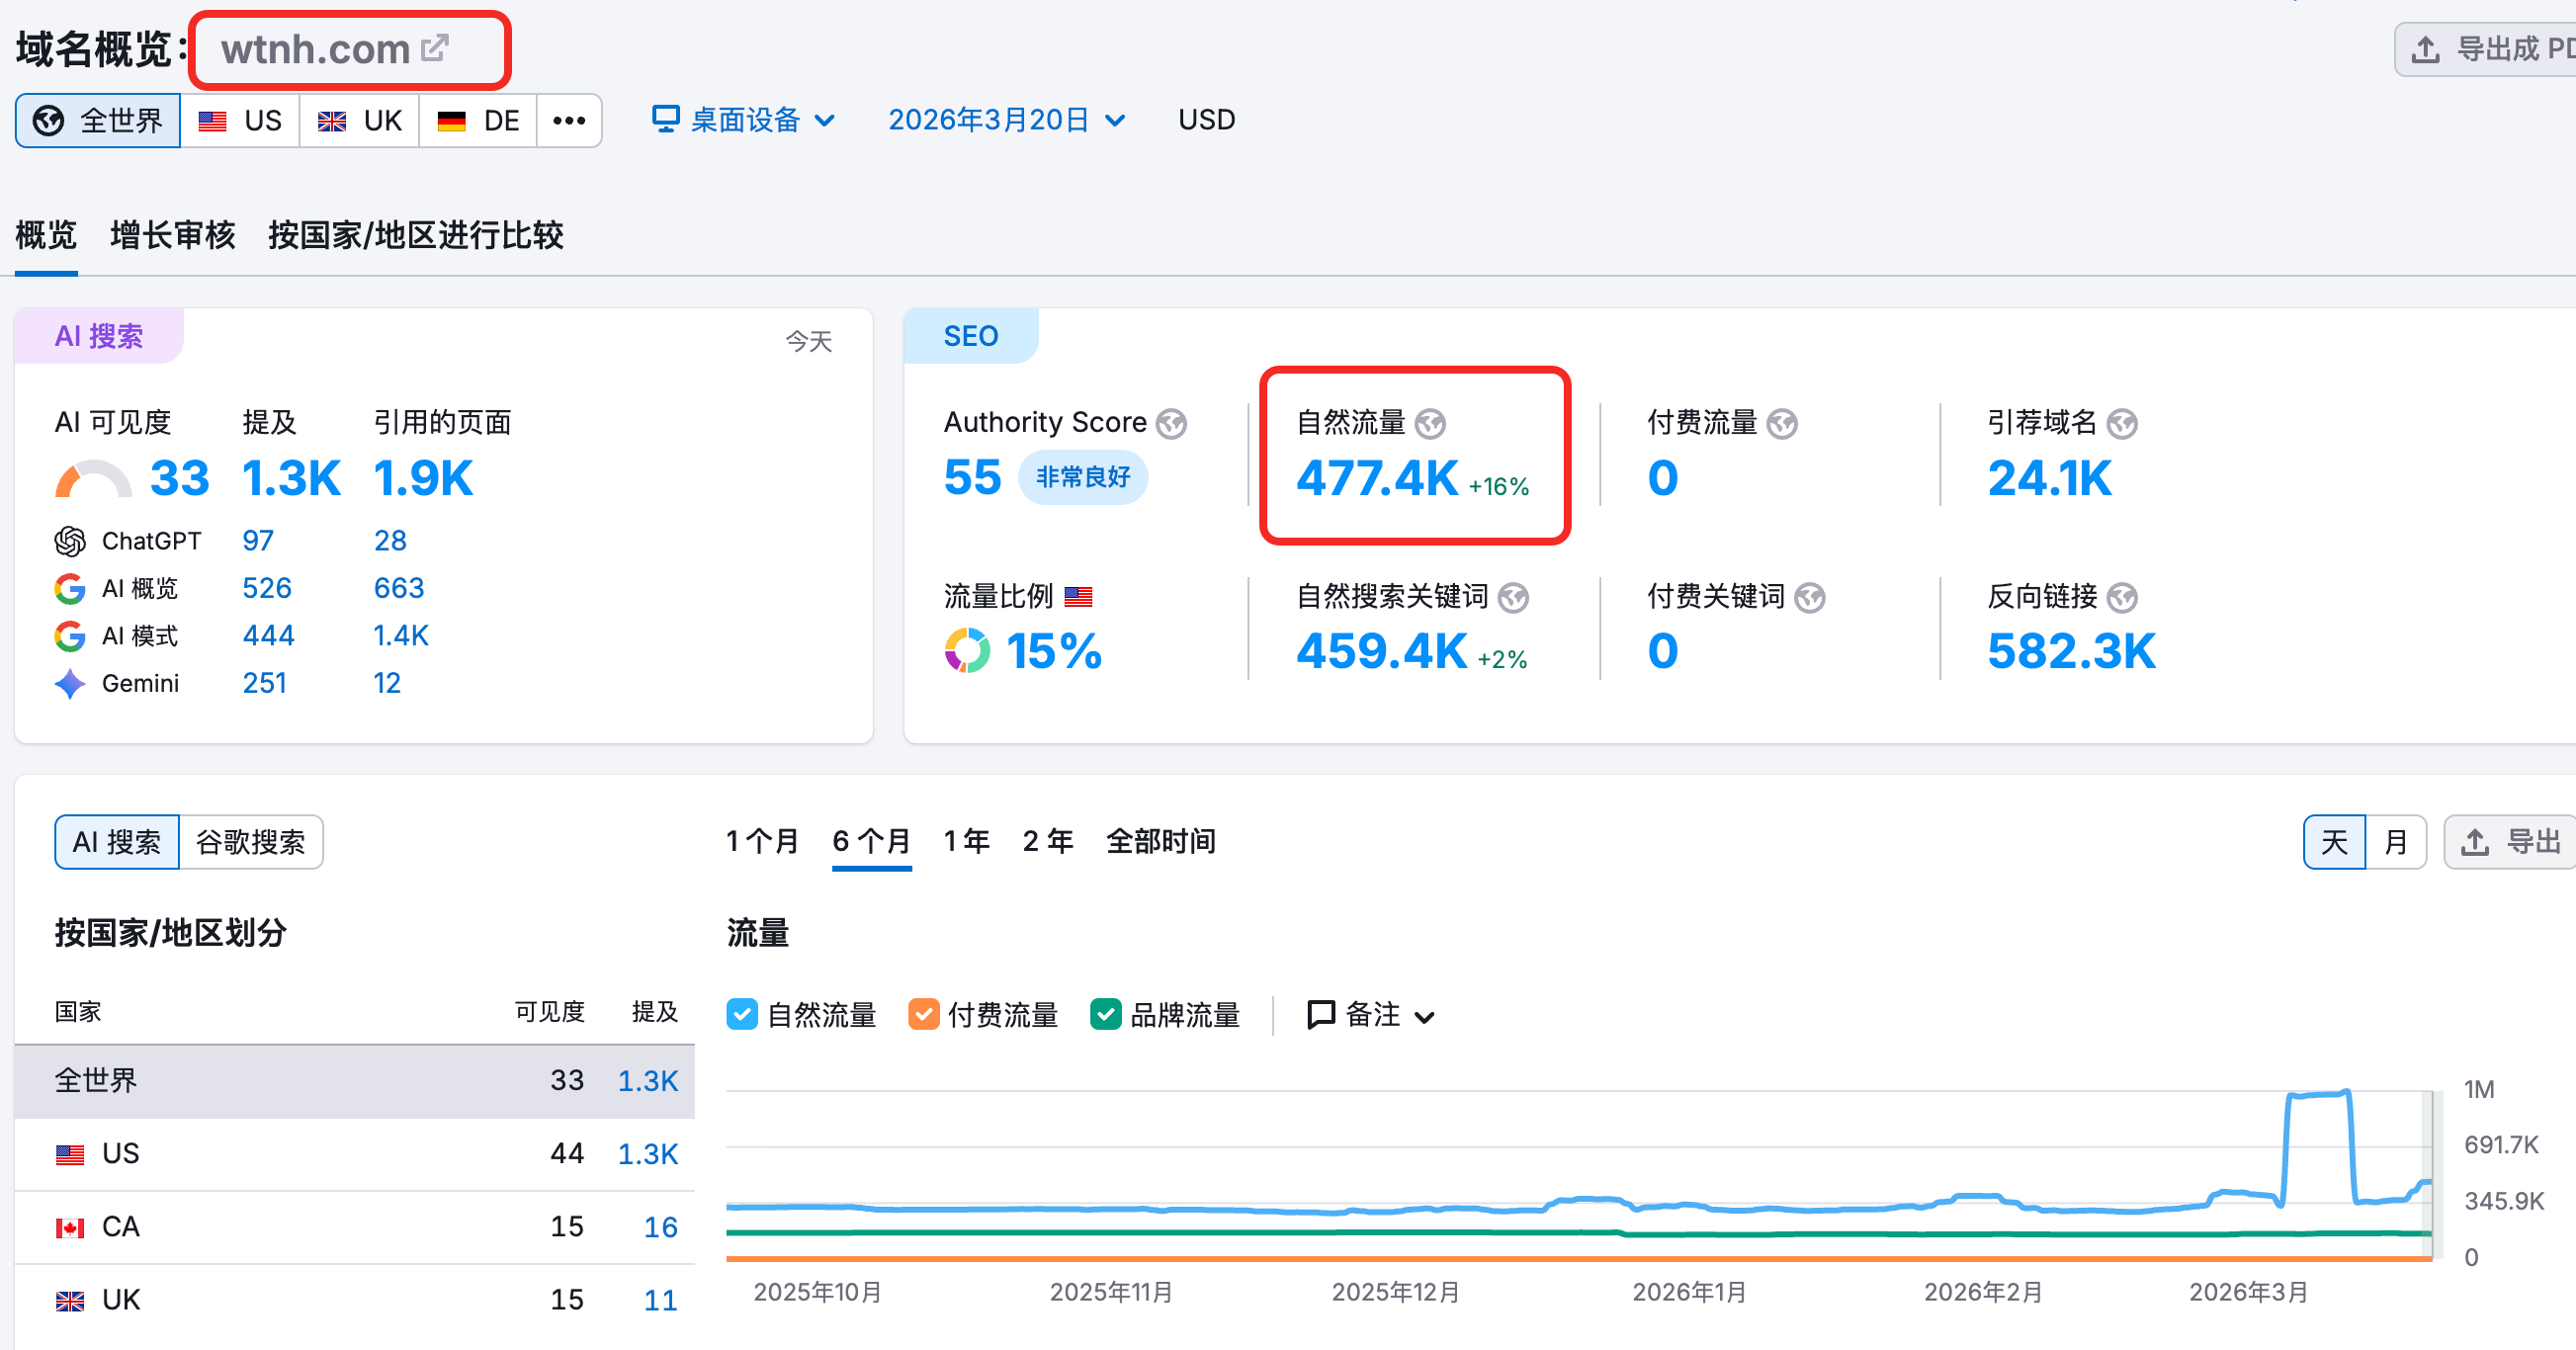Viewport: 2576px width, 1350px height.
Task: Switch to 谷歌搜索 view
Action: pos(250,842)
